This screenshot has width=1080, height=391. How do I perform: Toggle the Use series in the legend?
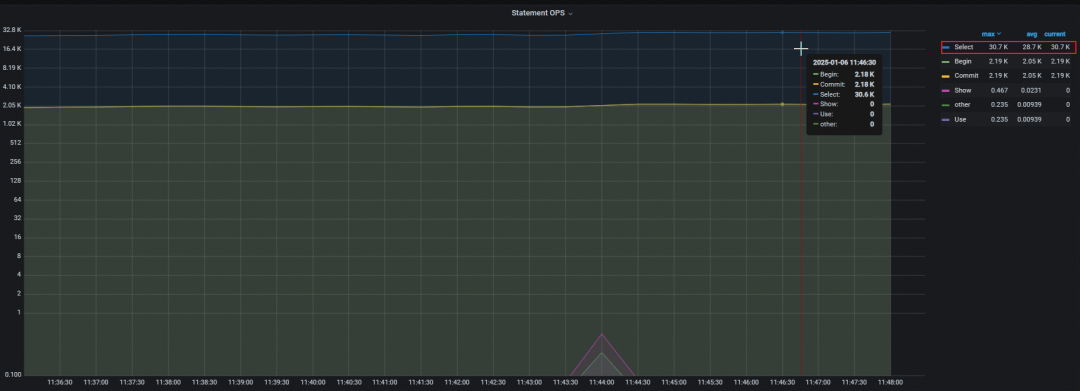click(960, 119)
